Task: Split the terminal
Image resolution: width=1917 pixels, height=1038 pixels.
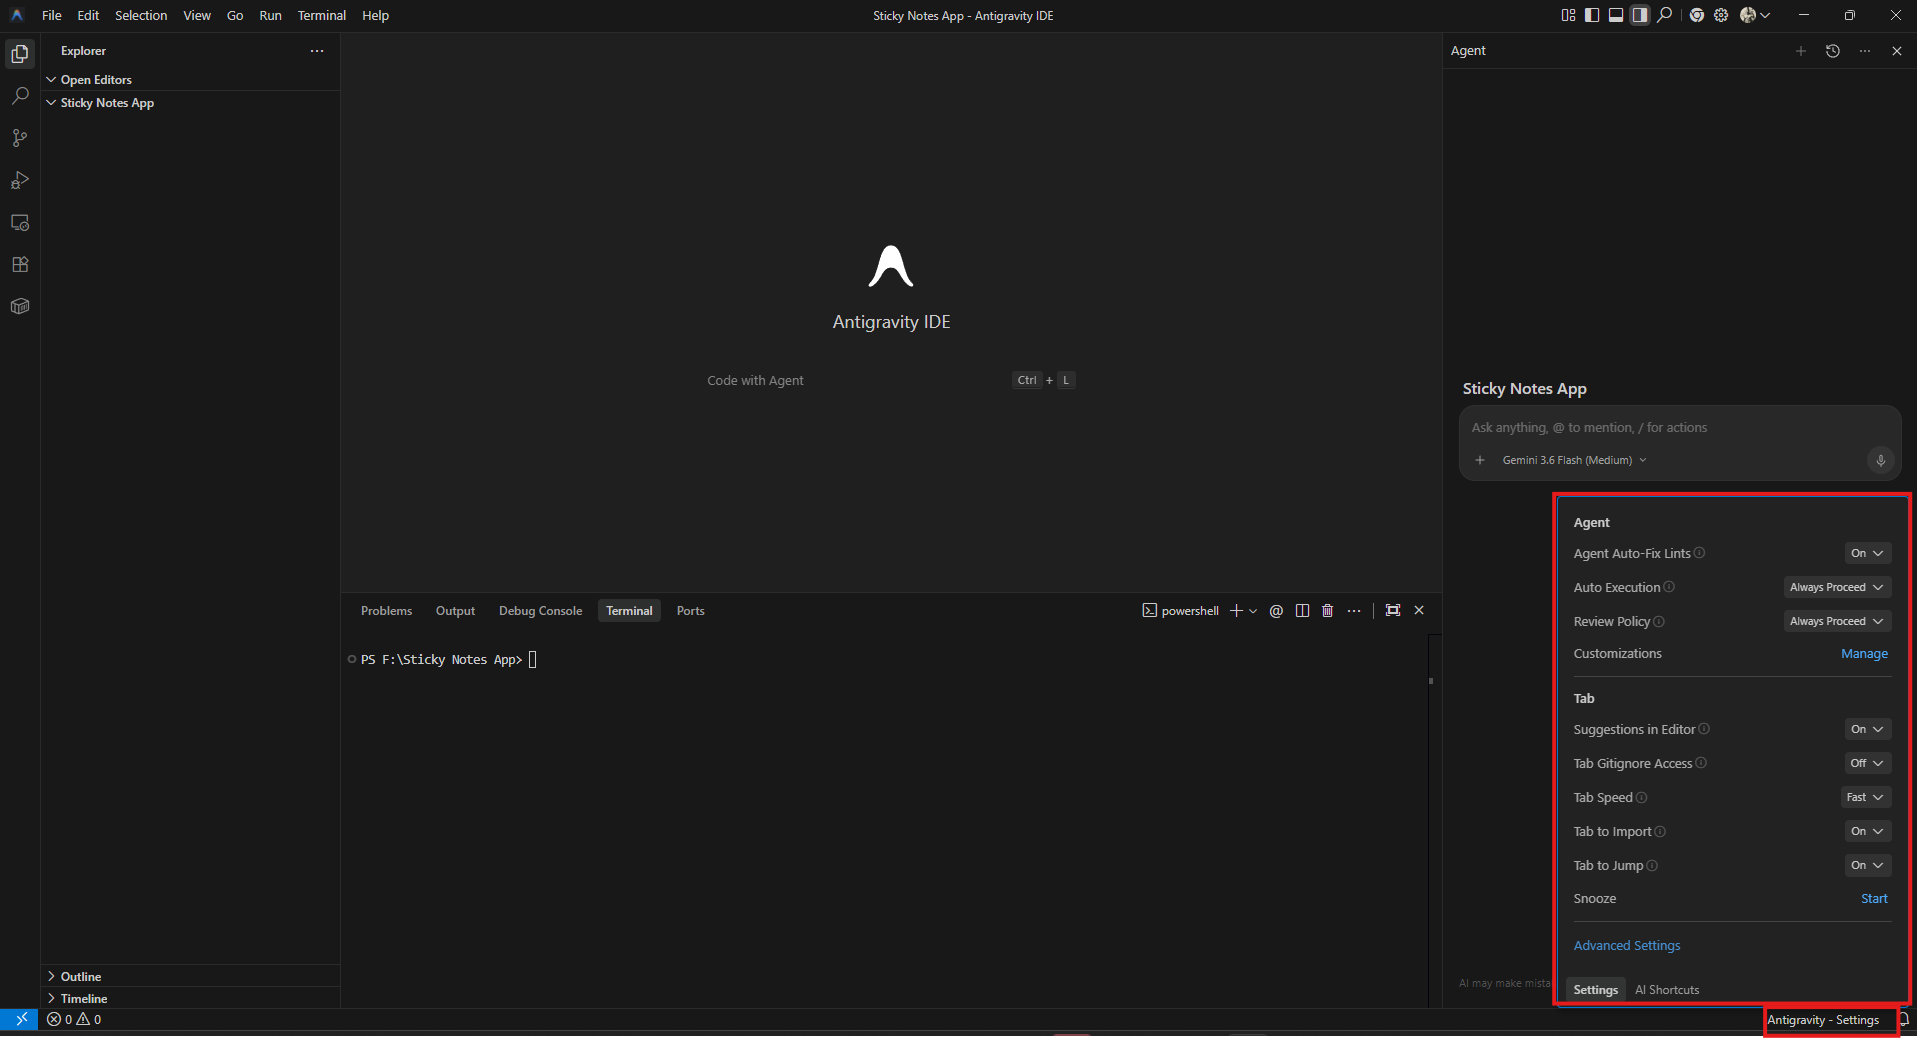Action: tap(1302, 611)
